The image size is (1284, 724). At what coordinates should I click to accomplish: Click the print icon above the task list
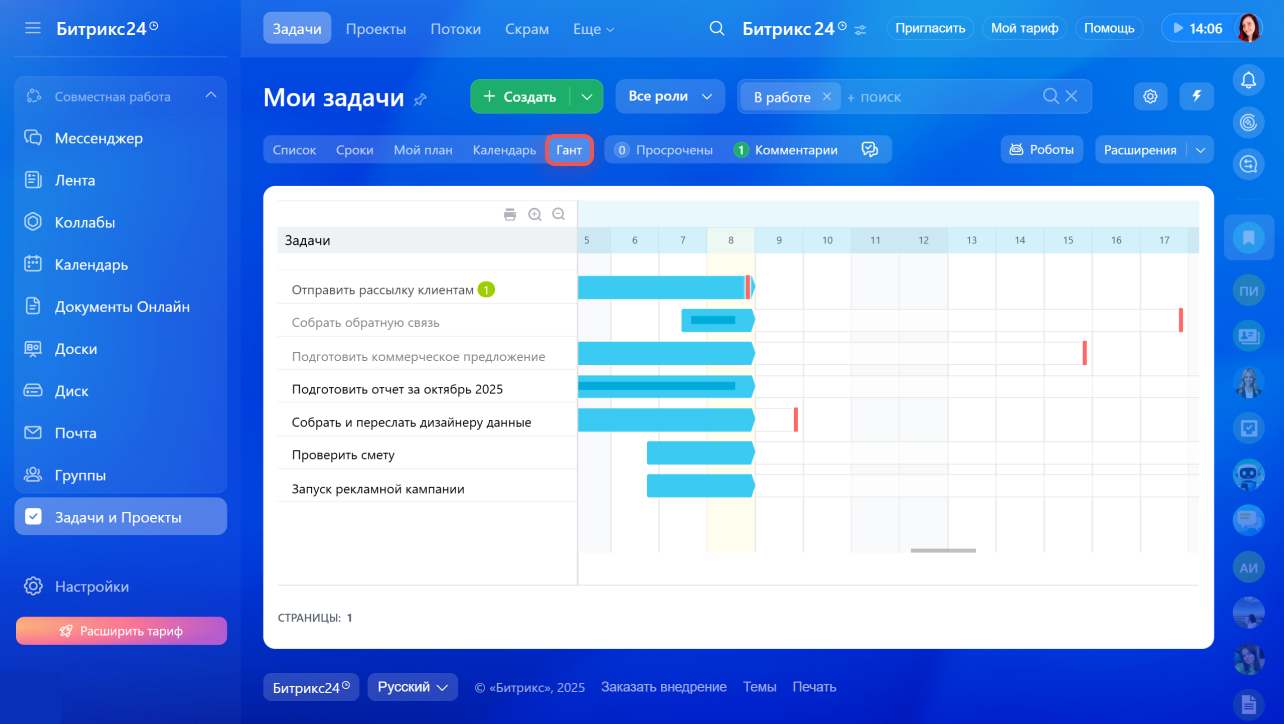click(510, 214)
